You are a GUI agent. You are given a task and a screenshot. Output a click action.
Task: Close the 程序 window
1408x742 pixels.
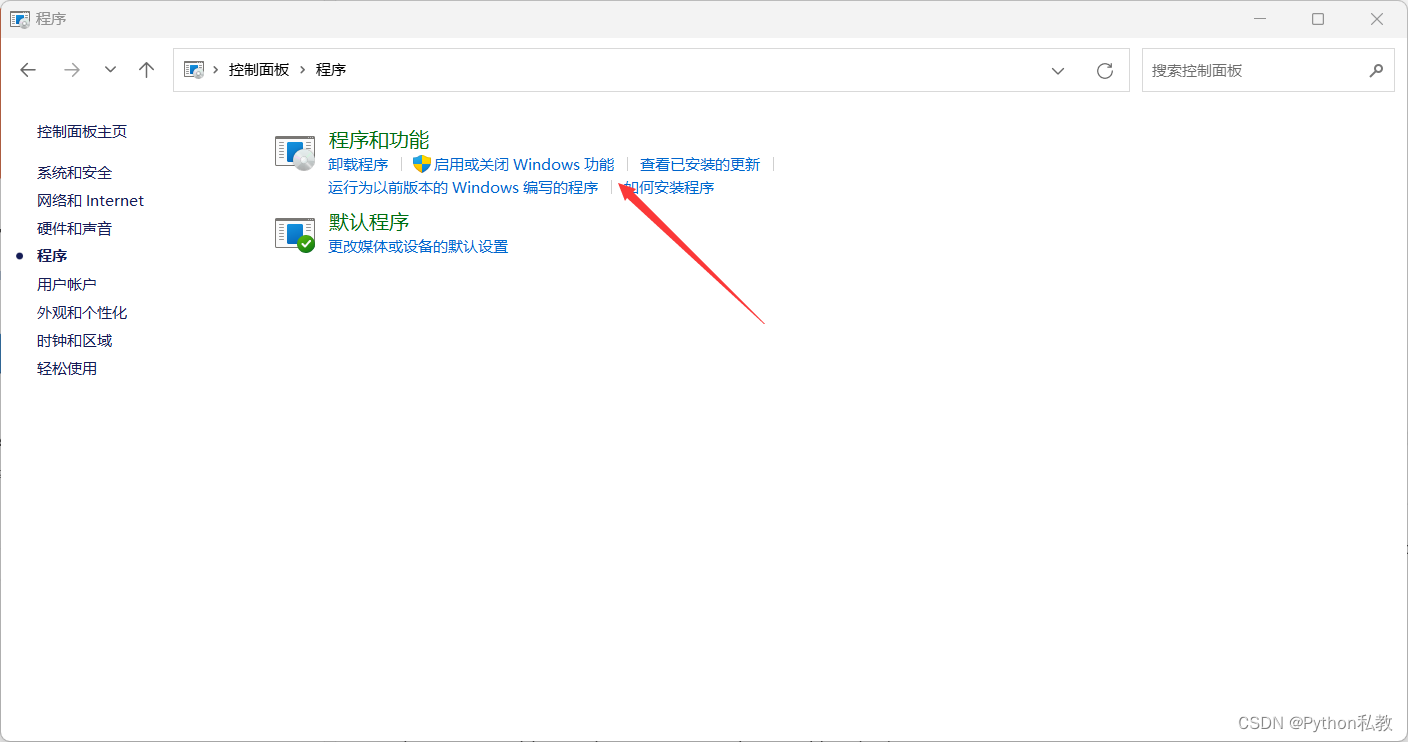(x=1377, y=19)
